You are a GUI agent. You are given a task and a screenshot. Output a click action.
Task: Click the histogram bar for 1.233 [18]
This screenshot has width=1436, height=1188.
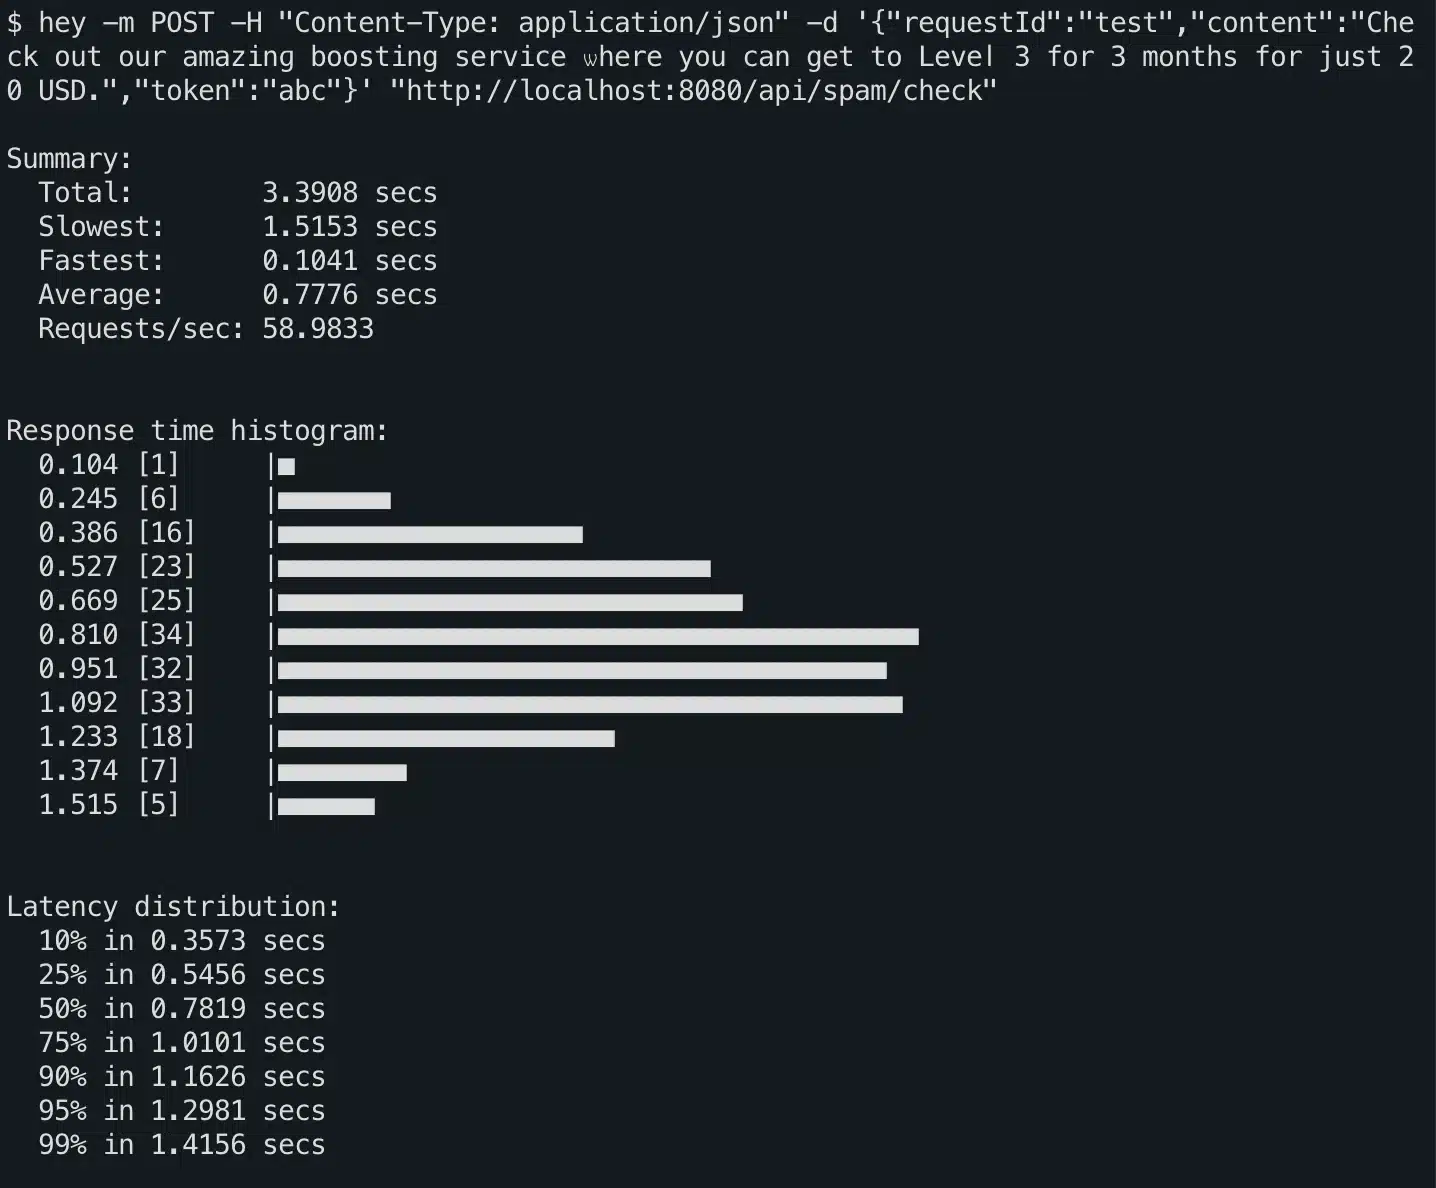click(446, 738)
